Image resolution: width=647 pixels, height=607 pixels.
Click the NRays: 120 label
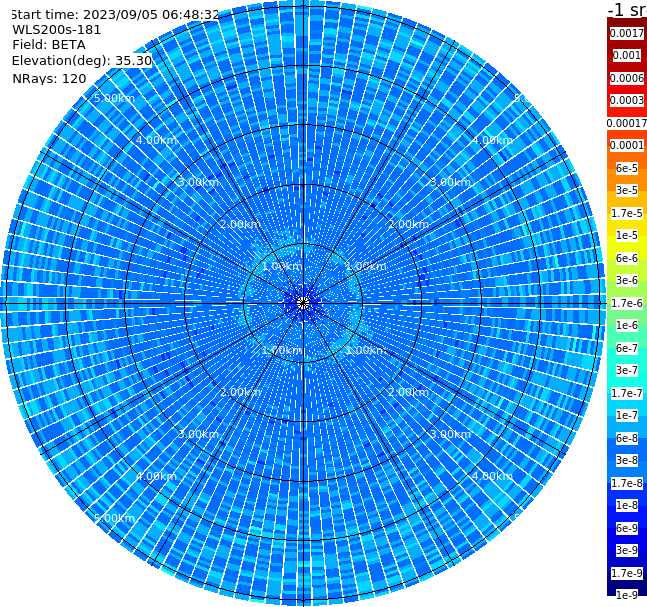(x=49, y=78)
